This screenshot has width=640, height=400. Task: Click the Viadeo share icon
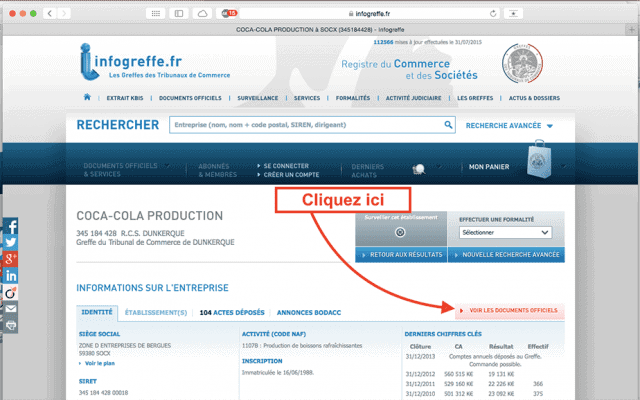11,292
